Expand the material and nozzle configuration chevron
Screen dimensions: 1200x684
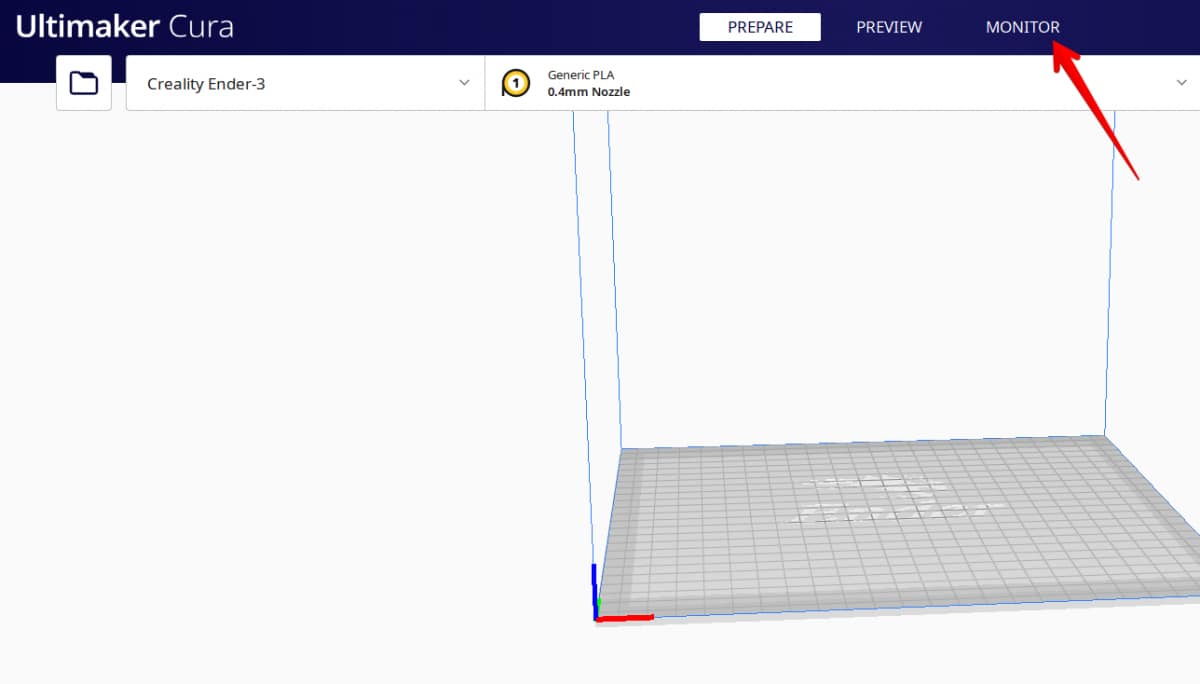point(1181,83)
